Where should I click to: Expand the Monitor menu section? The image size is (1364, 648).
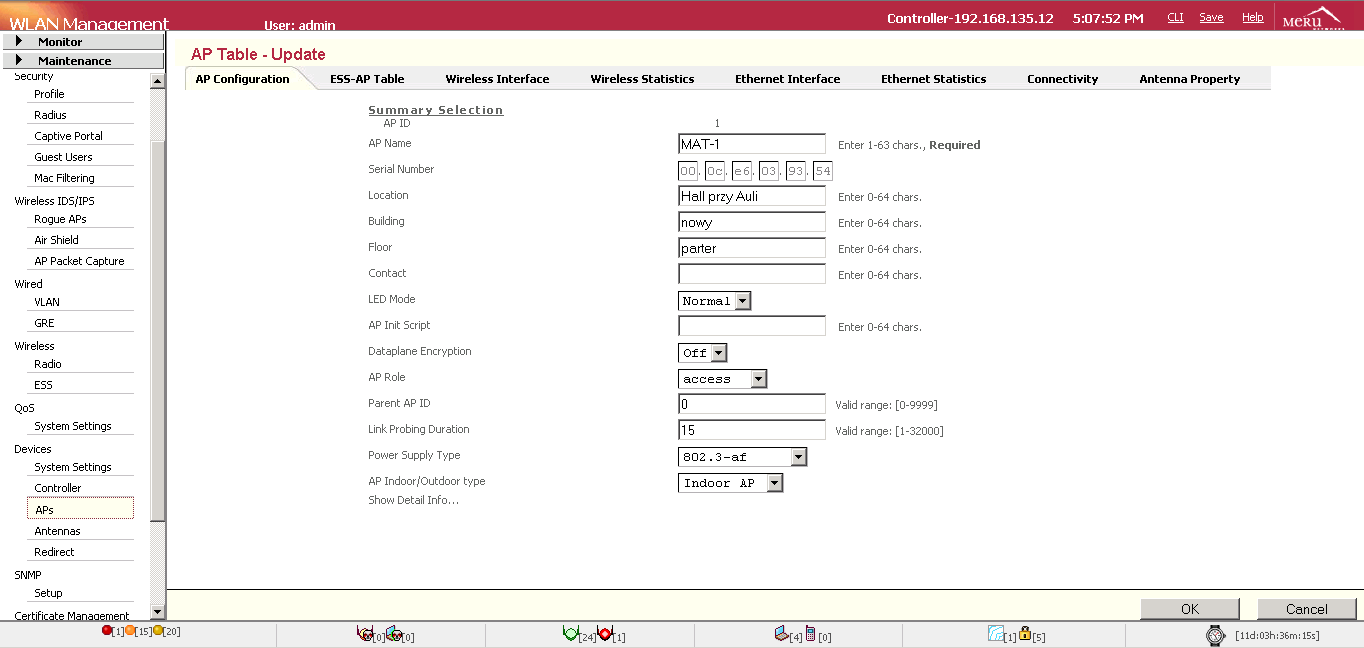(83, 42)
